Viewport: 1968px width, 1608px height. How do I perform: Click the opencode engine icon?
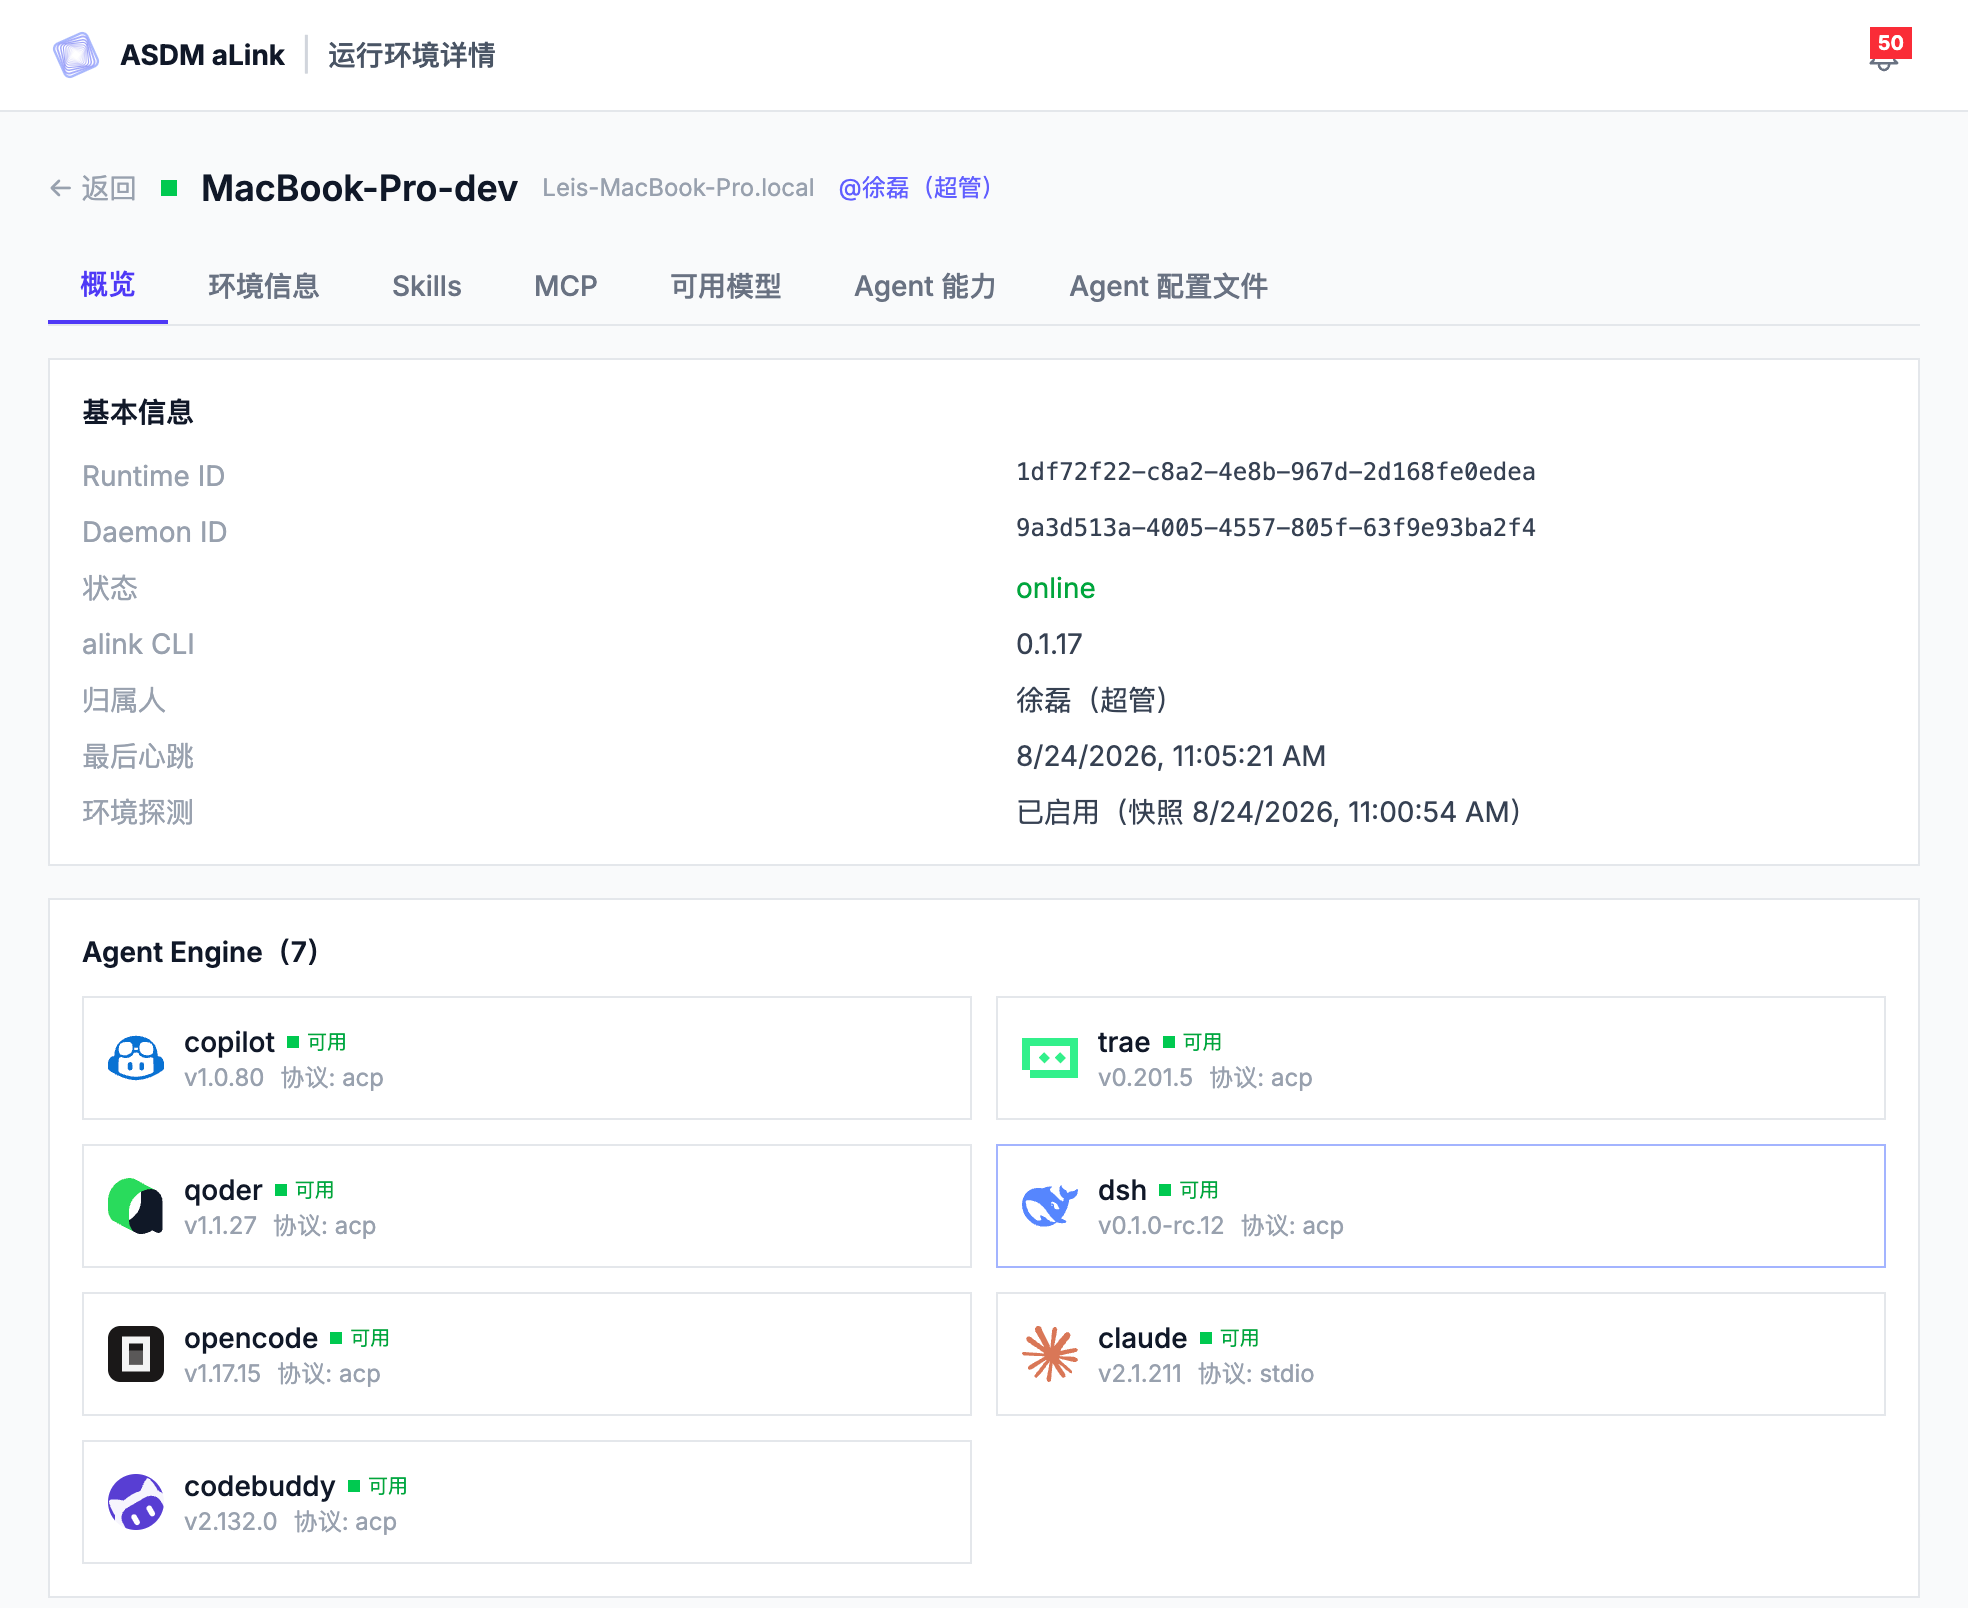(x=136, y=1354)
